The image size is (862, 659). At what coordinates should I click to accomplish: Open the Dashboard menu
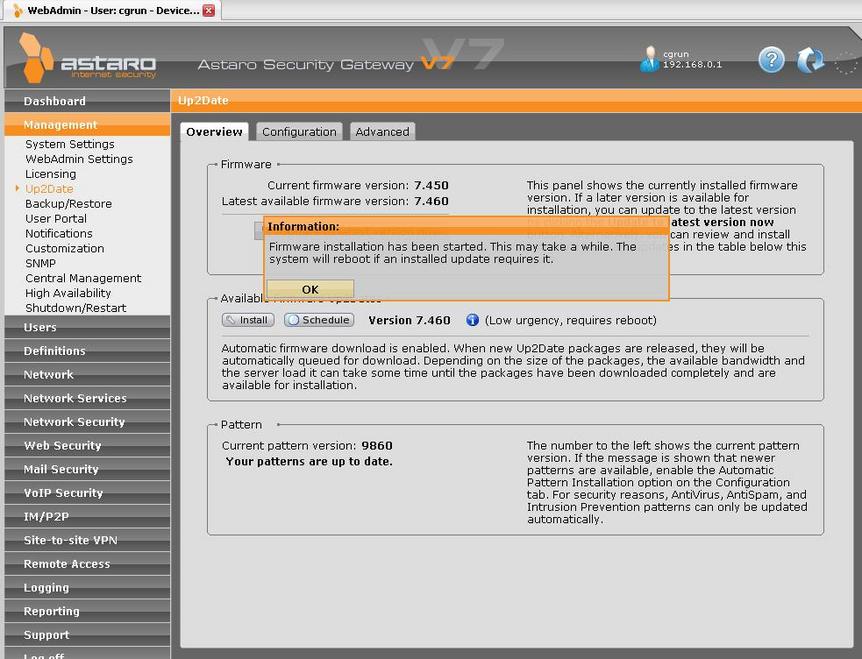[x=87, y=101]
